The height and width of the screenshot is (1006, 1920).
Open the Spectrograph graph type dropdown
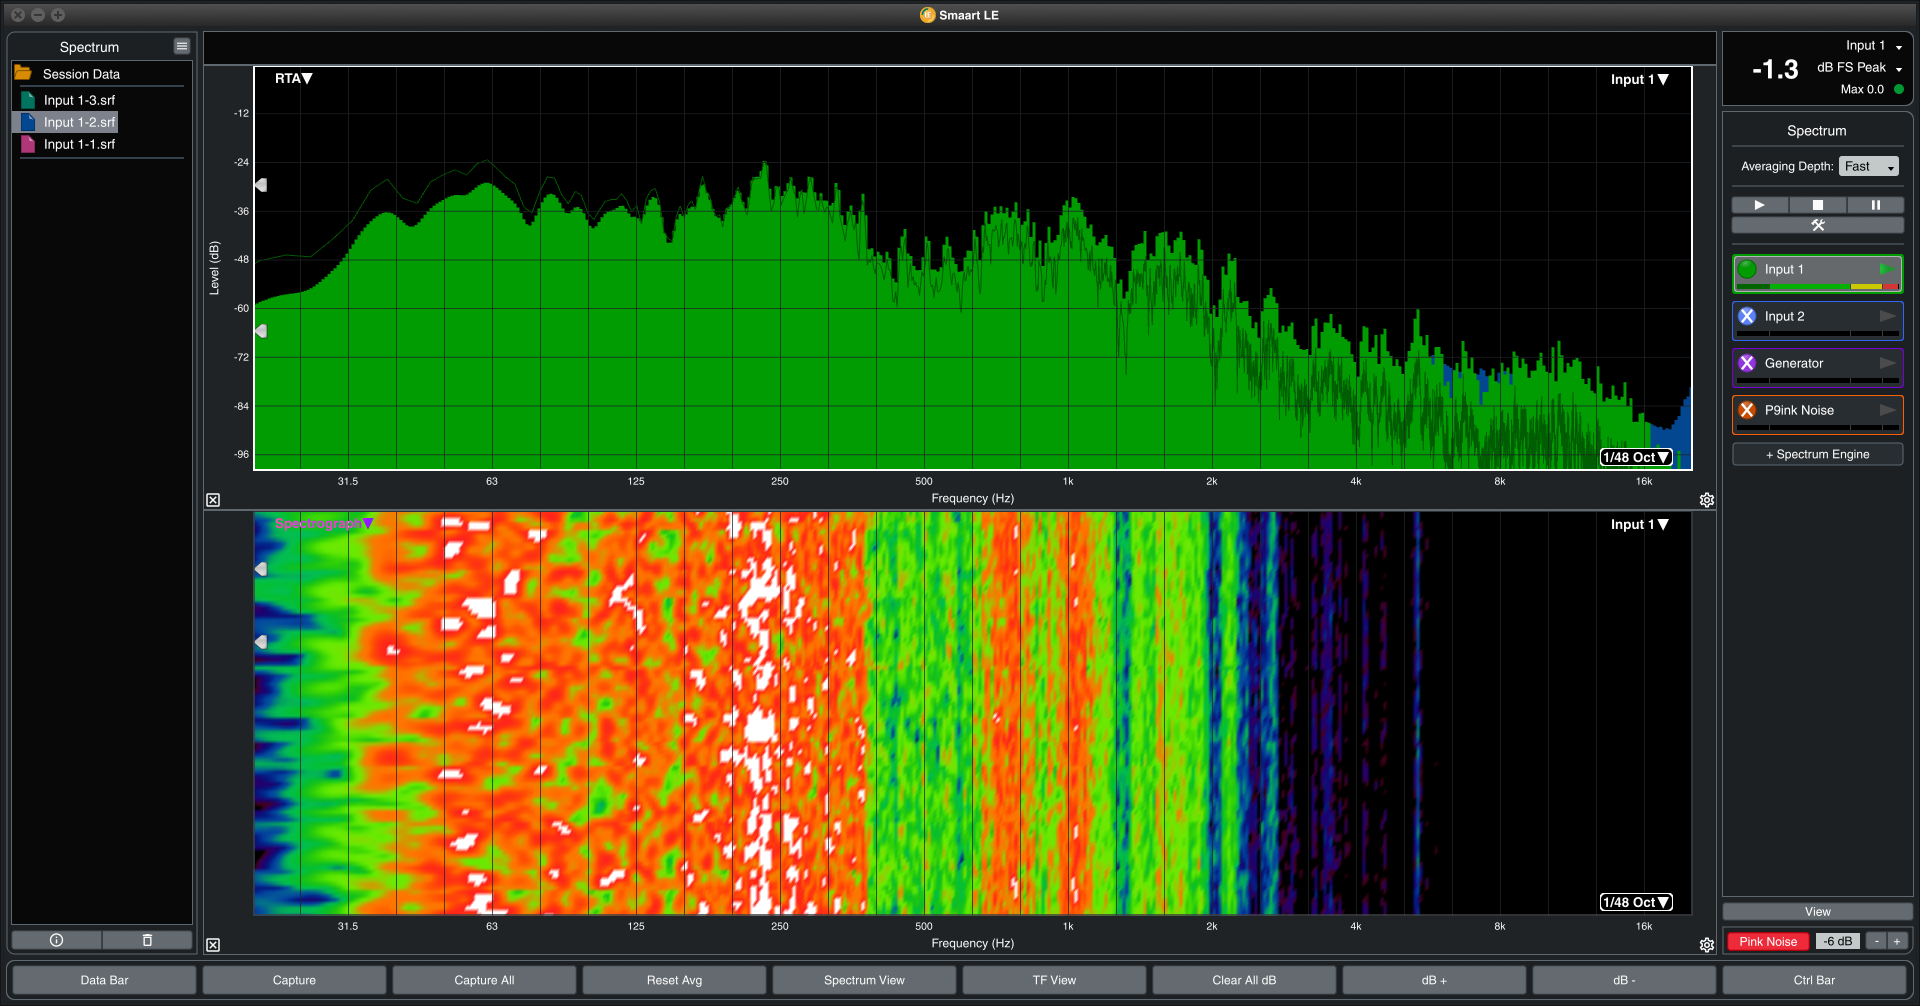point(324,523)
